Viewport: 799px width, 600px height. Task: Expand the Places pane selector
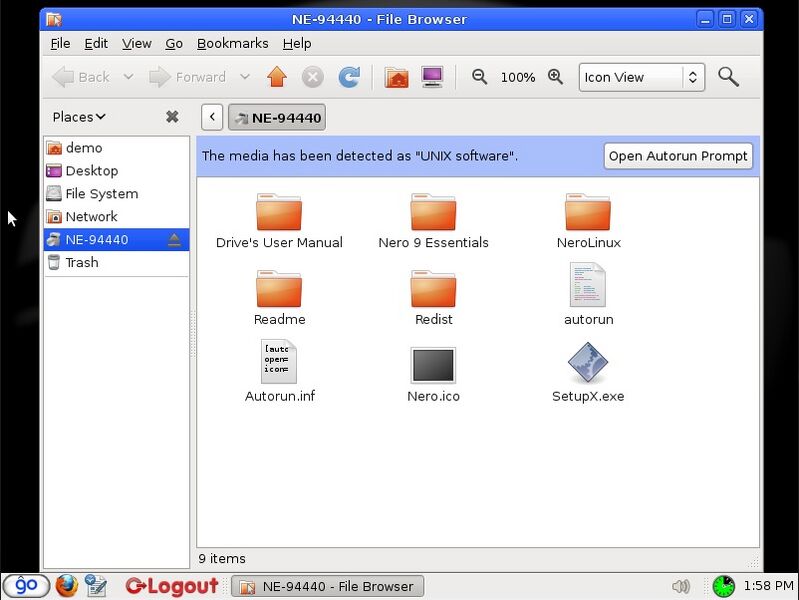(x=79, y=117)
